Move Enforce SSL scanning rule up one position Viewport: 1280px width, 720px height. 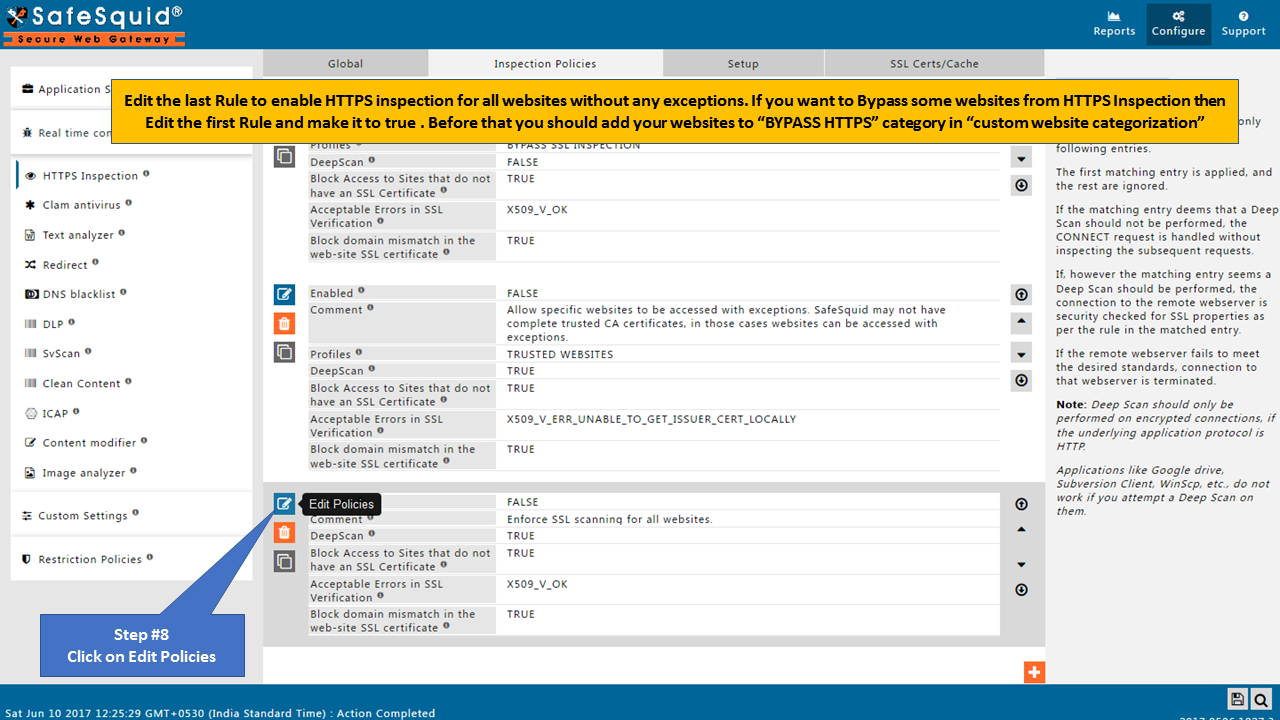point(1021,530)
